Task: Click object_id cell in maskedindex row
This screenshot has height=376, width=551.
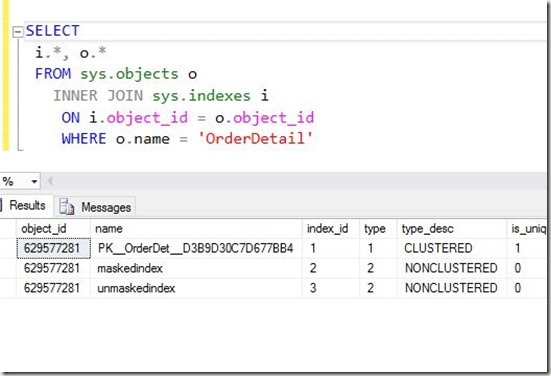Action: tap(53, 269)
